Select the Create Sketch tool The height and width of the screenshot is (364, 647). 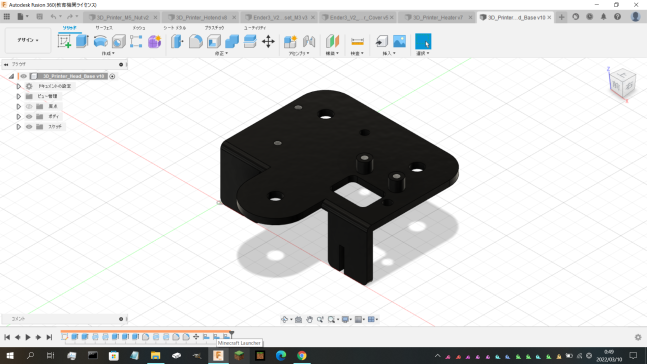(64, 41)
